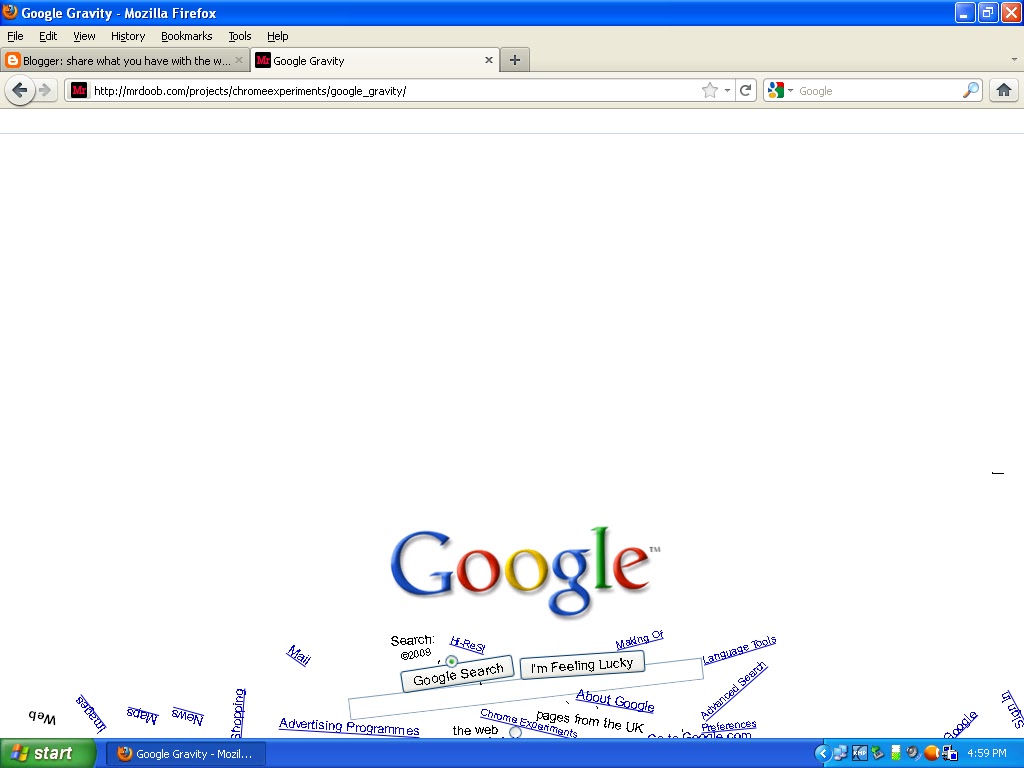Click the Making Of link
The image size is (1024, 768).
(x=639, y=639)
